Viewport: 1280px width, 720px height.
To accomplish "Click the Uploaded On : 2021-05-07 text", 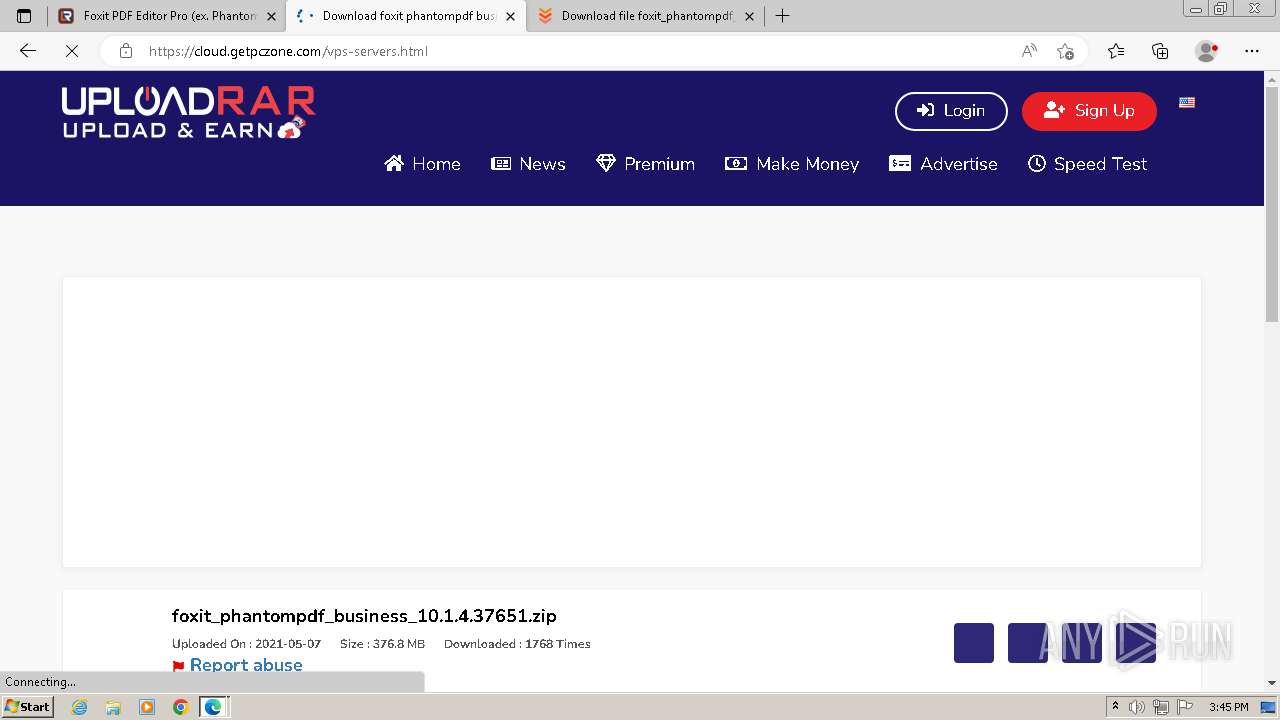I will point(246,644).
